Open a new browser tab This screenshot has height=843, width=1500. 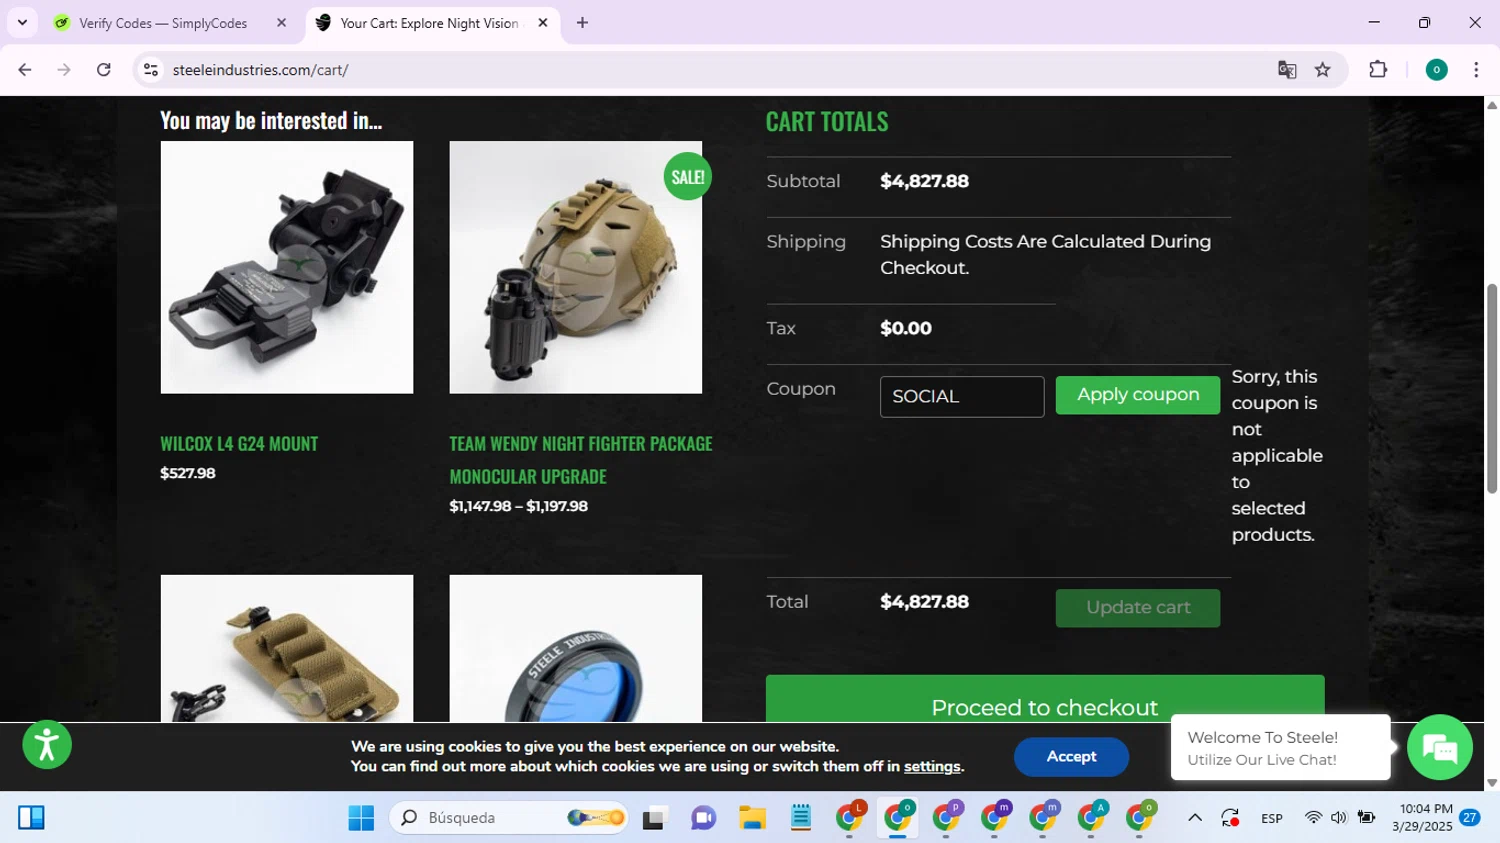pyautogui.click(x=582, y=23)
